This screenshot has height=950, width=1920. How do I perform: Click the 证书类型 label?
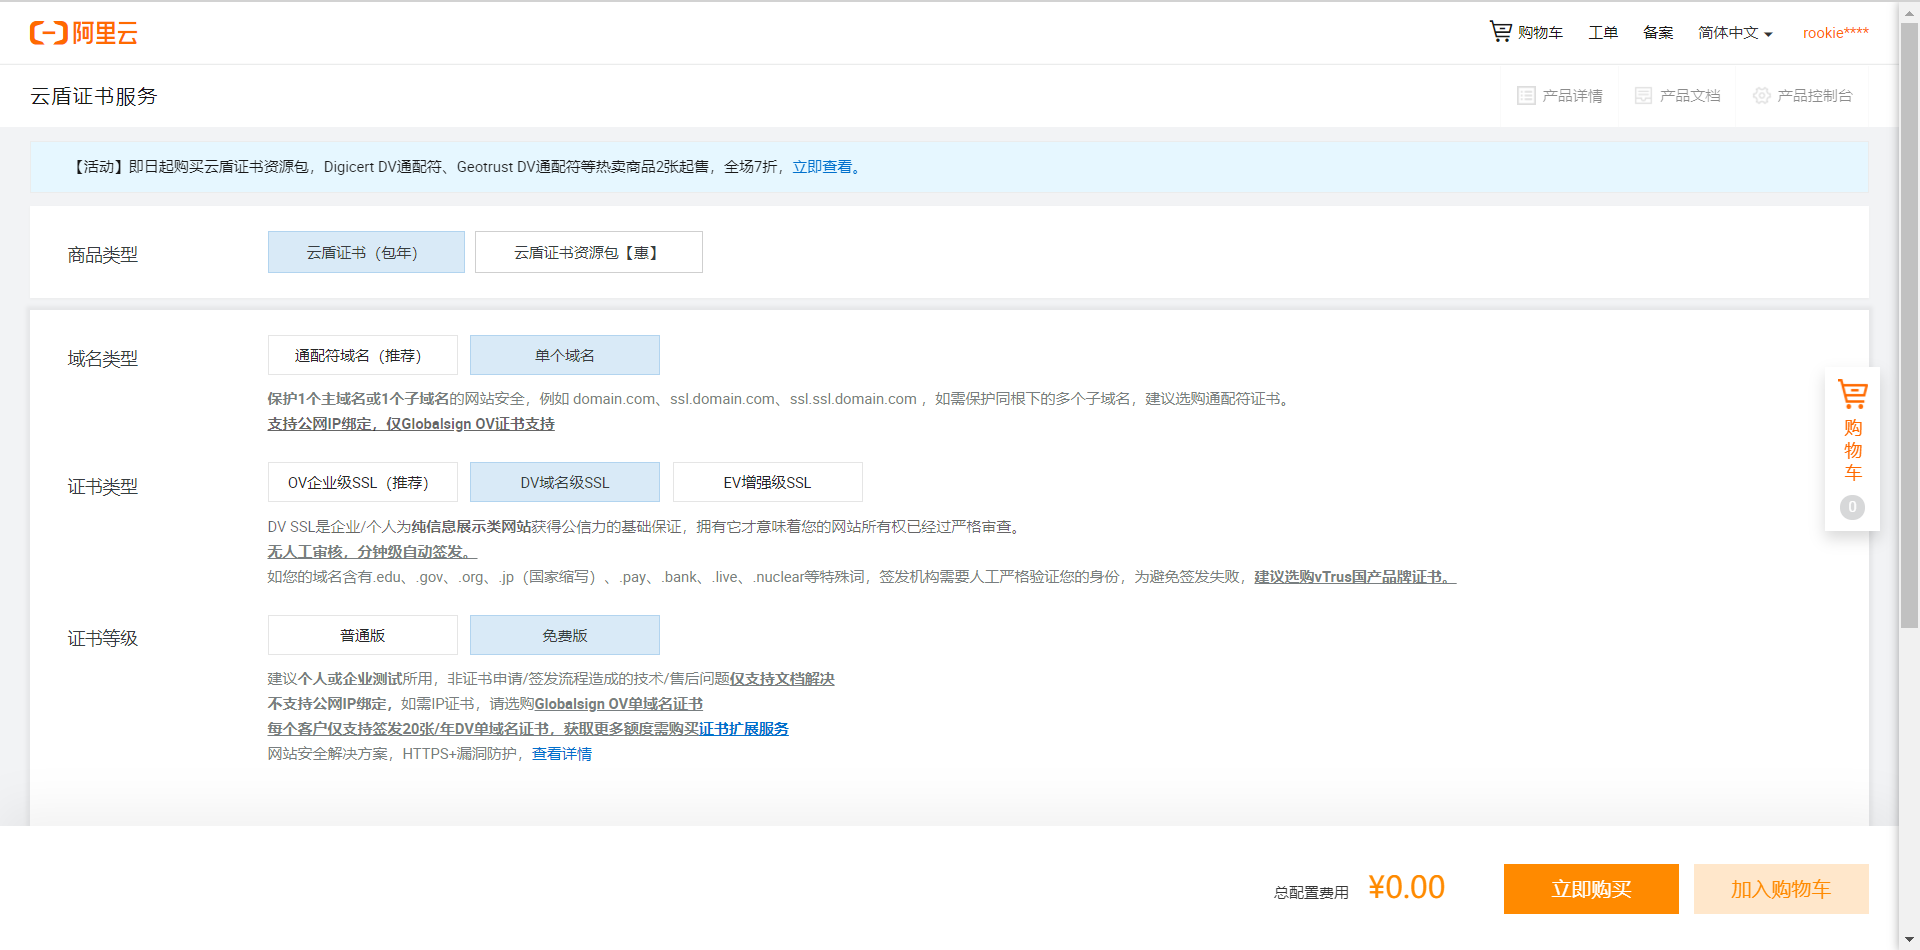(x=103, y=487)
